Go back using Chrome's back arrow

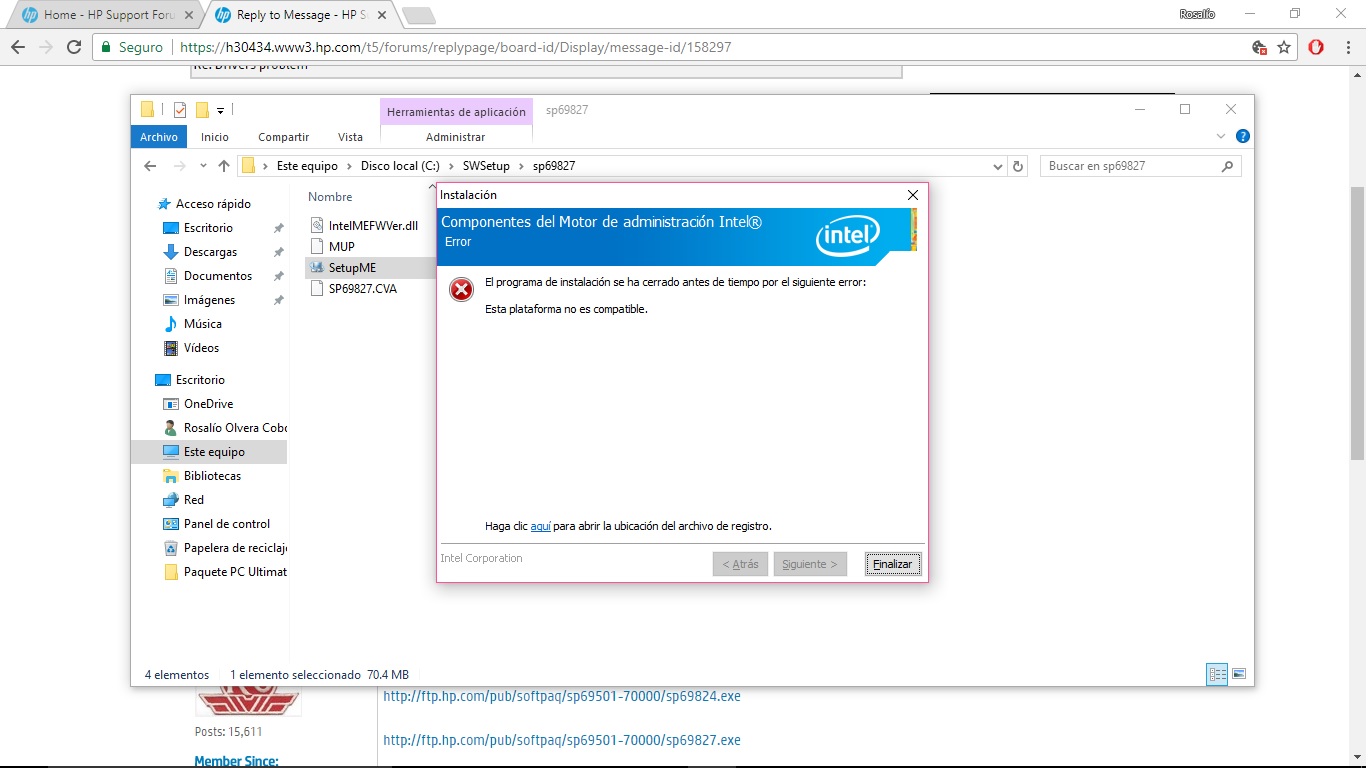pyautogui.click(x=18, y=47)
